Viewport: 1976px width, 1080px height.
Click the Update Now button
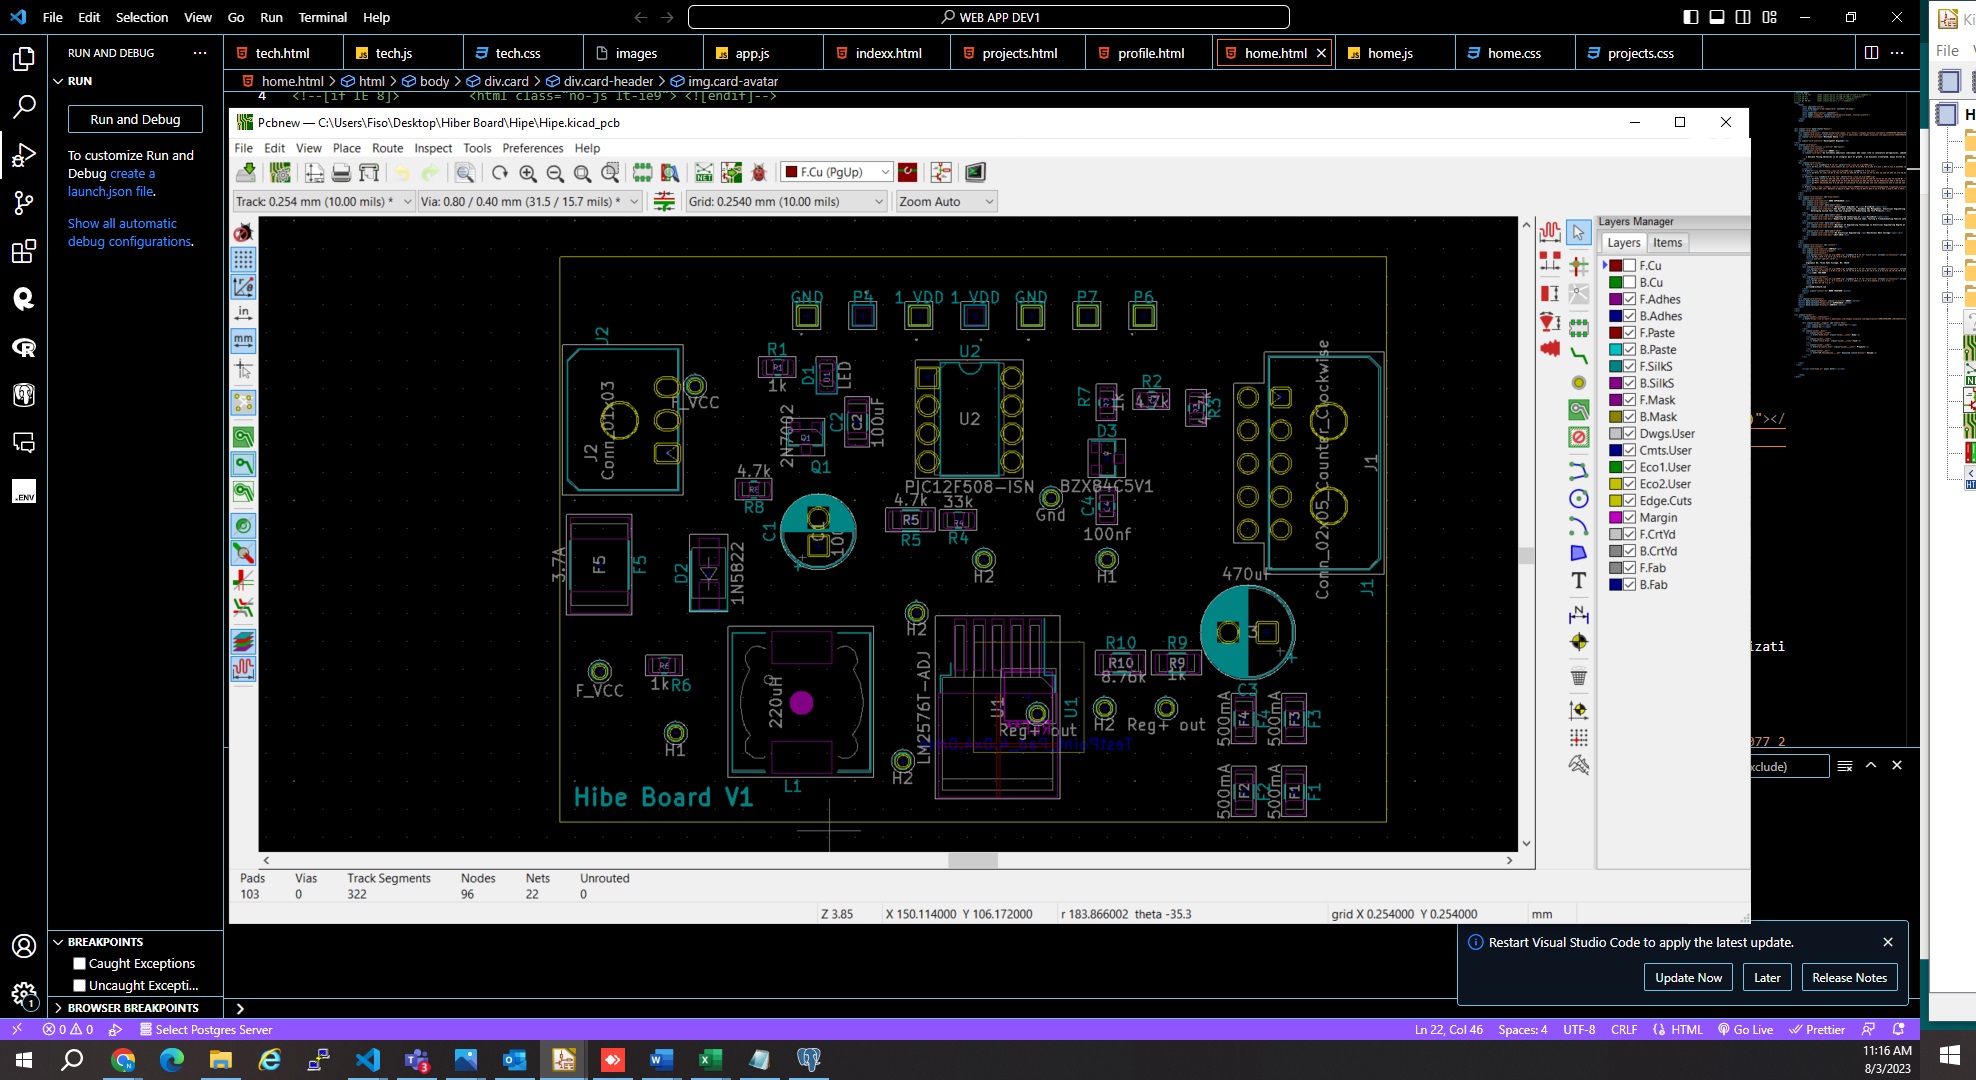(x=1688, y=977)
